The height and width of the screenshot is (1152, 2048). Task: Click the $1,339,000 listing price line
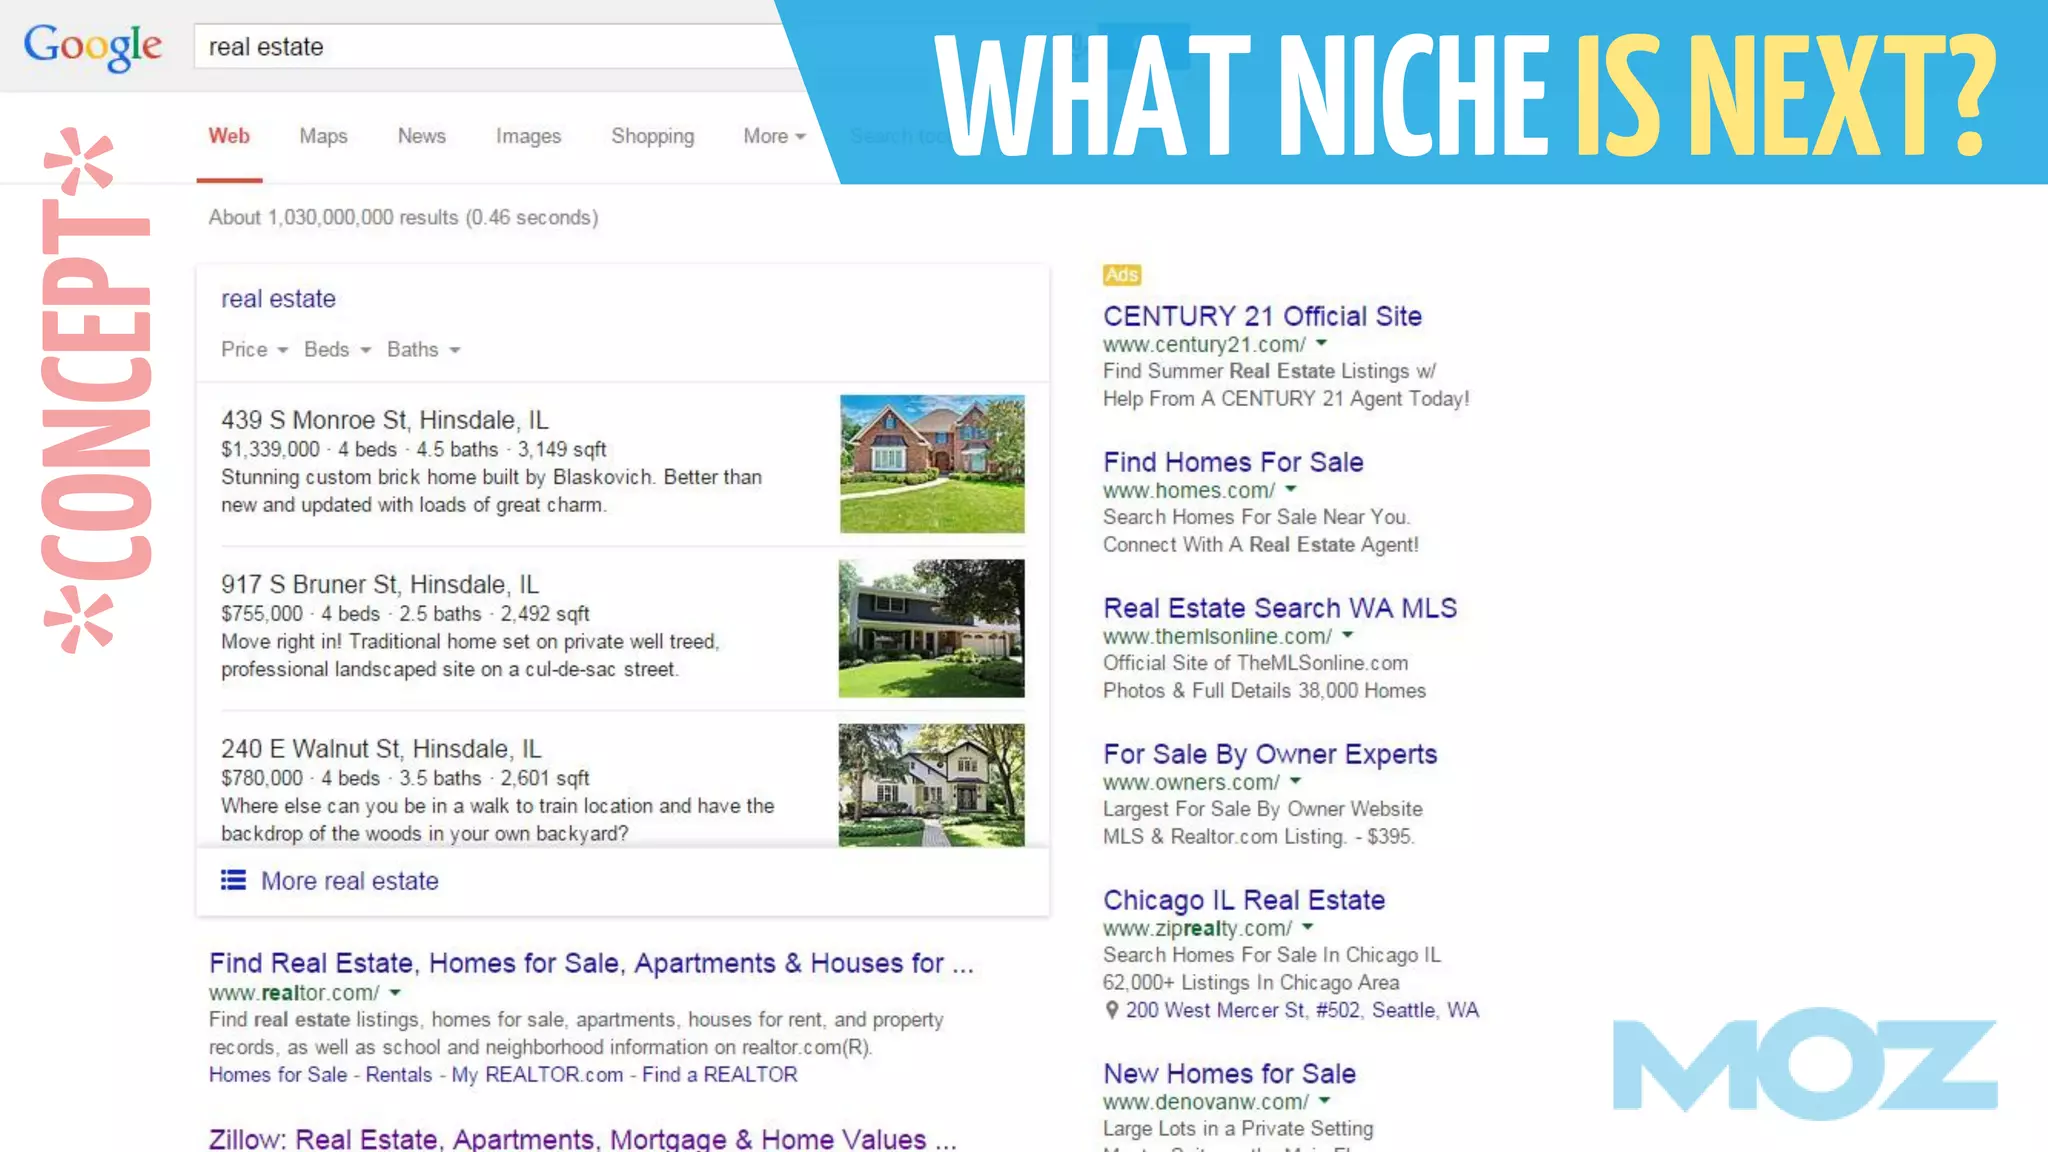[x=413, y=449]
